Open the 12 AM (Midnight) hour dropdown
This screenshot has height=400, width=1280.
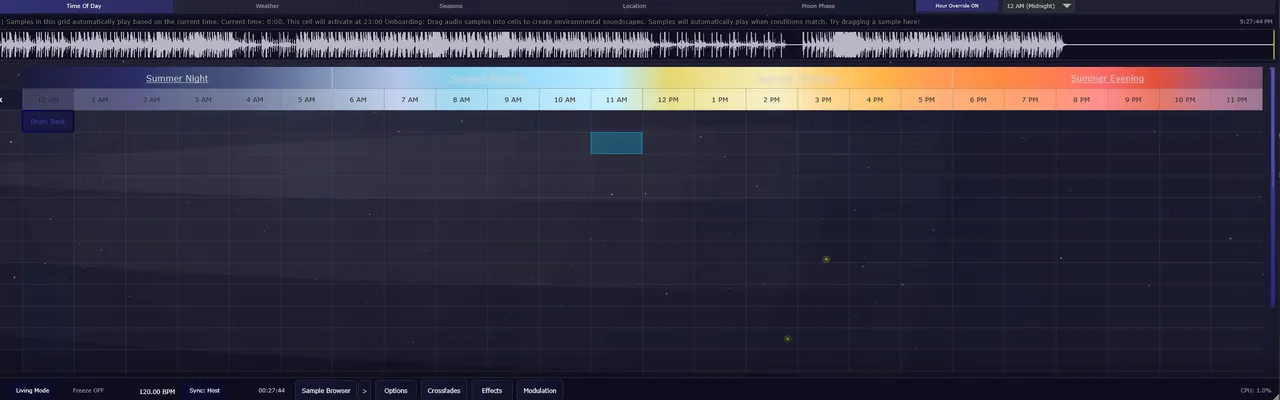tap(1038, 6)
